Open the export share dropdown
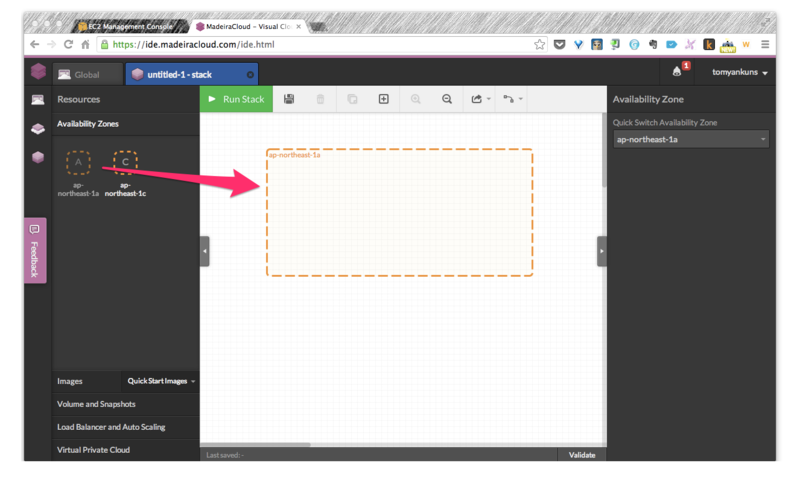 tap(481, 99)
